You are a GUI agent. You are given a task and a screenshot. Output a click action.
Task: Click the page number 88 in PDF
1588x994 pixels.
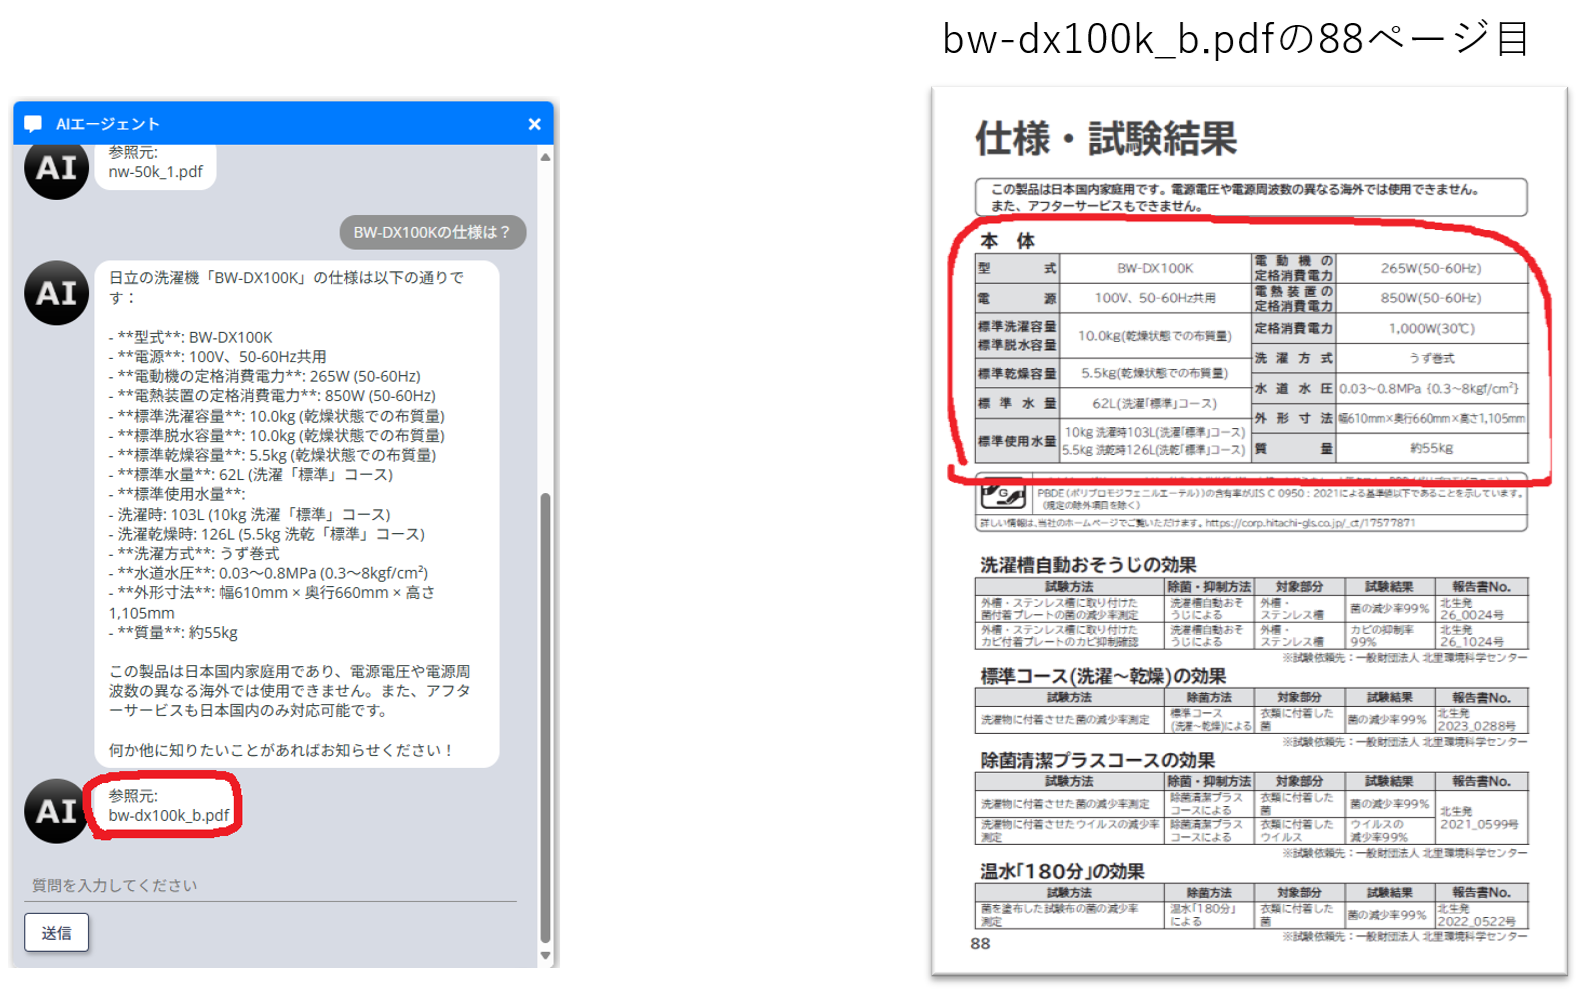tap(980, 943)
